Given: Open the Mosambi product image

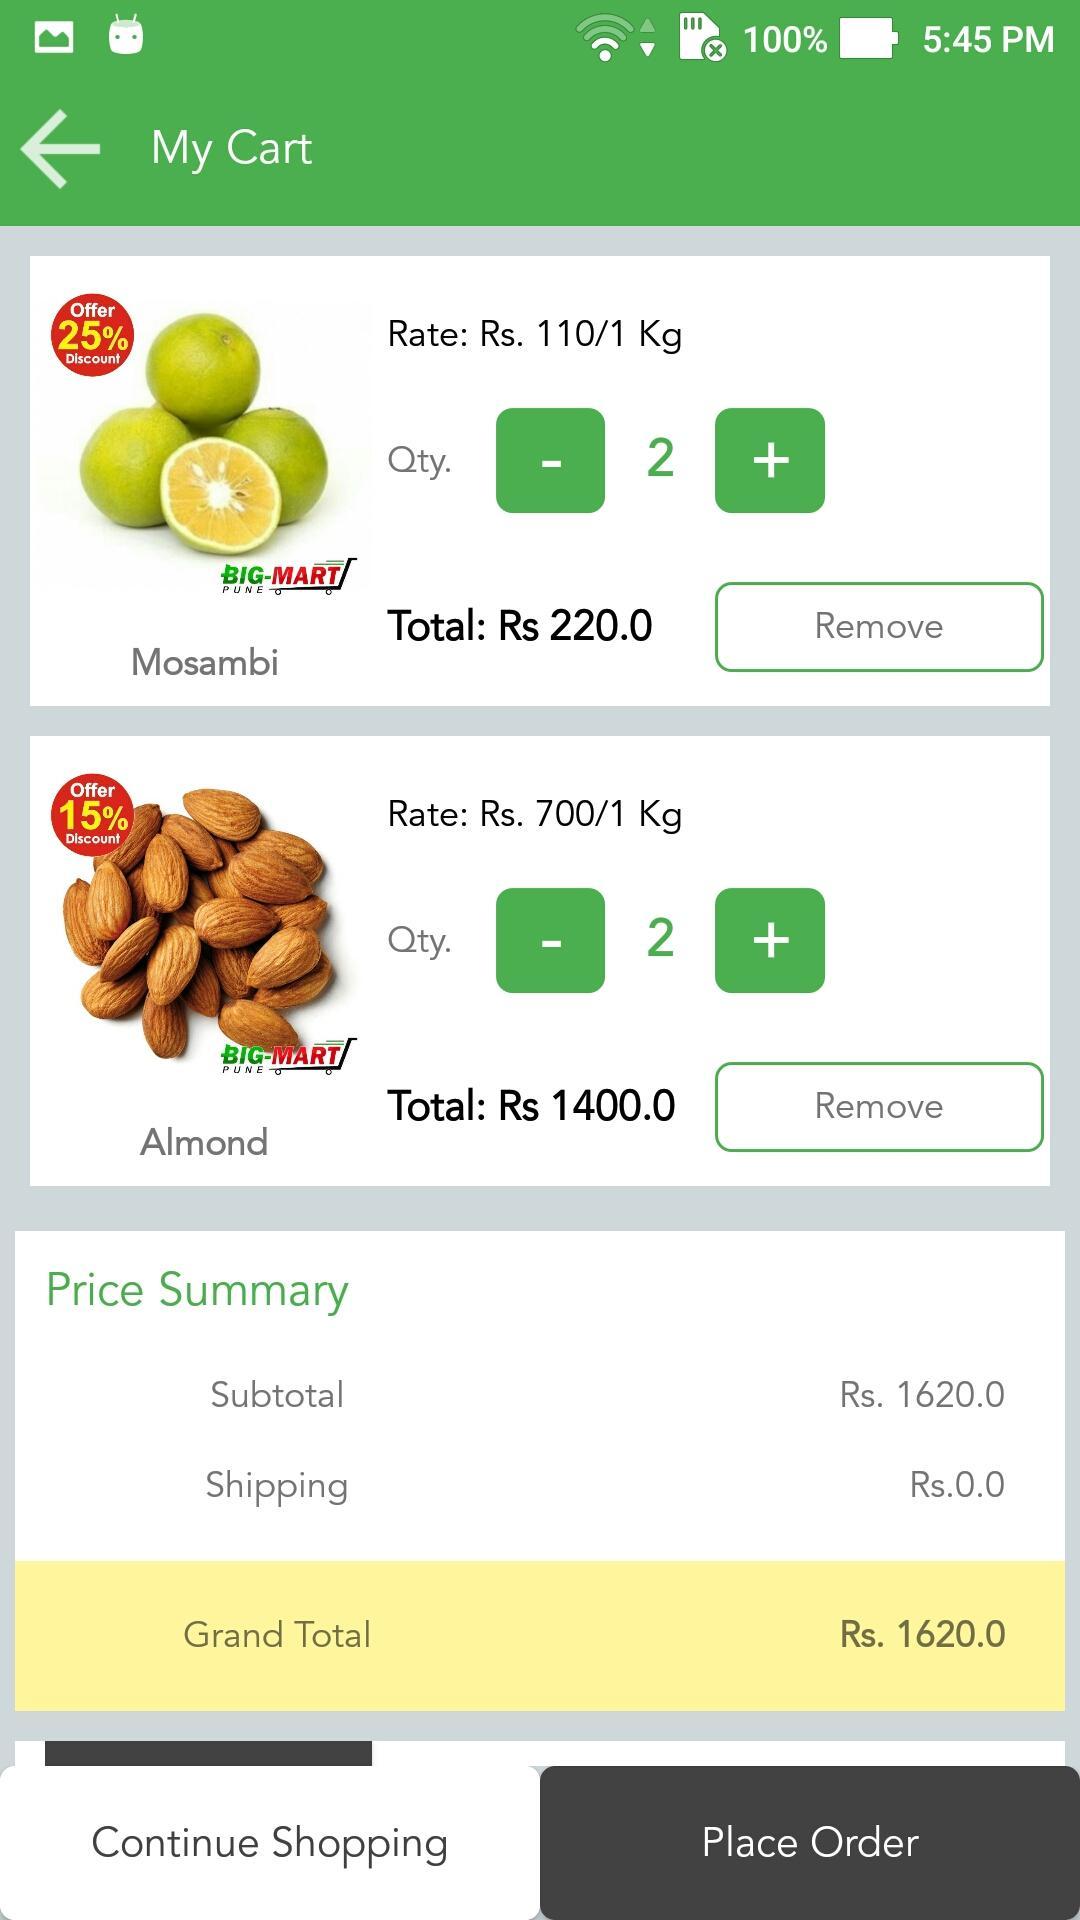Looking at the screenshot, I should [x=205, y=445].
